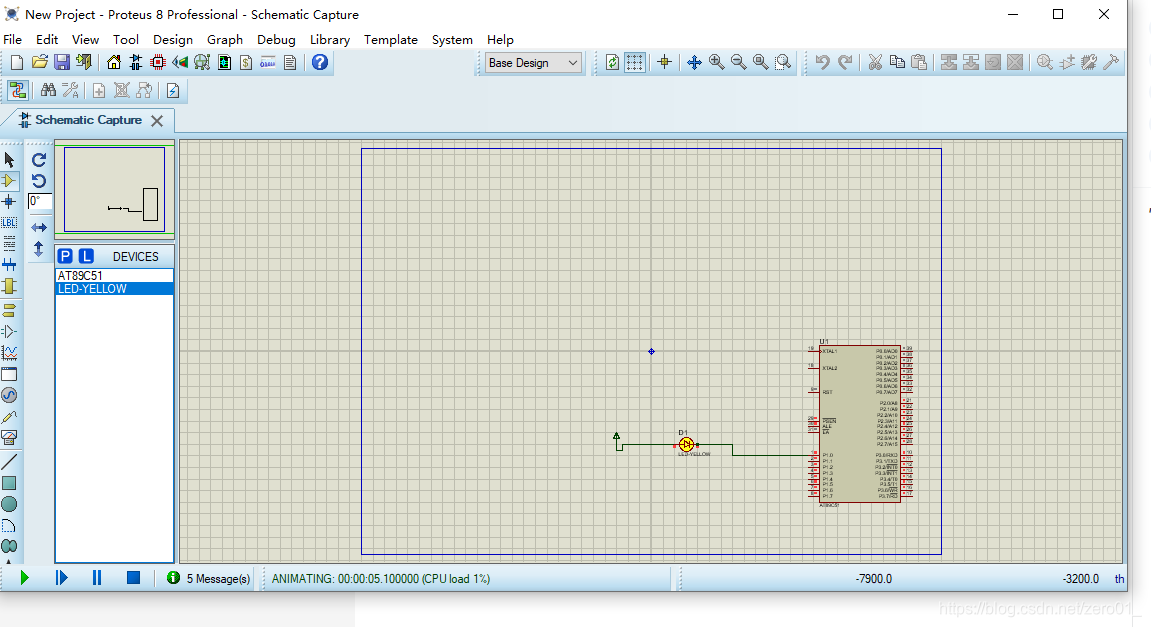Screen dimensions: 1151x627
Task: Open the Library menu
Action: pyautogui.click(x=330, y=40)
